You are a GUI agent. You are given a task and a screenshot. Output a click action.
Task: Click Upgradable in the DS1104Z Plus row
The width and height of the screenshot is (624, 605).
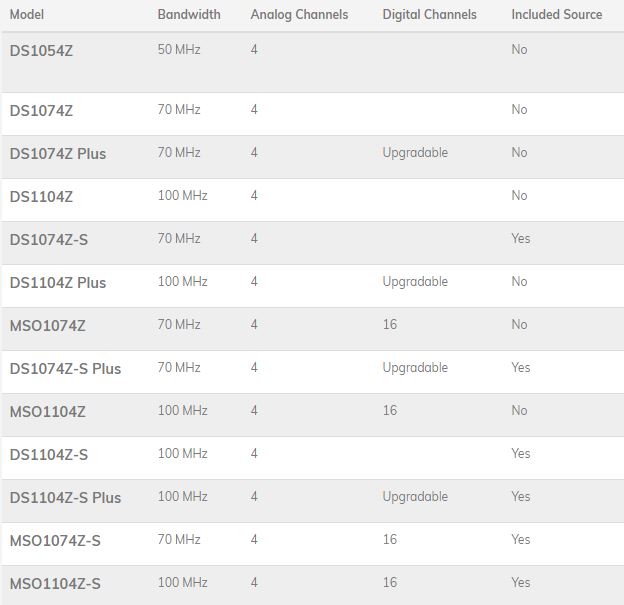click(x=415, y=282)
